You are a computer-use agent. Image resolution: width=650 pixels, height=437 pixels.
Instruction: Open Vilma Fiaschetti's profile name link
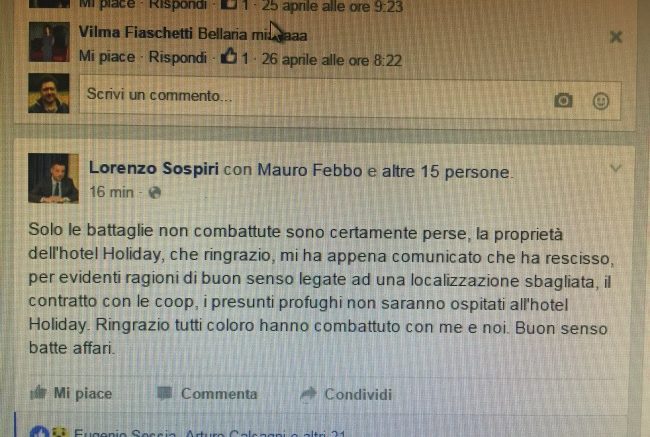coord(136,33)
